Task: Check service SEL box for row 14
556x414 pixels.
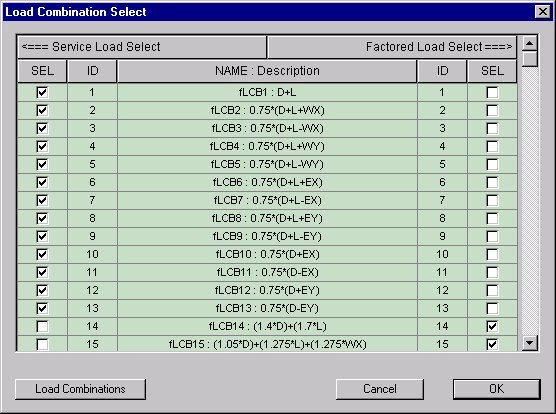Action: [42, 326]
